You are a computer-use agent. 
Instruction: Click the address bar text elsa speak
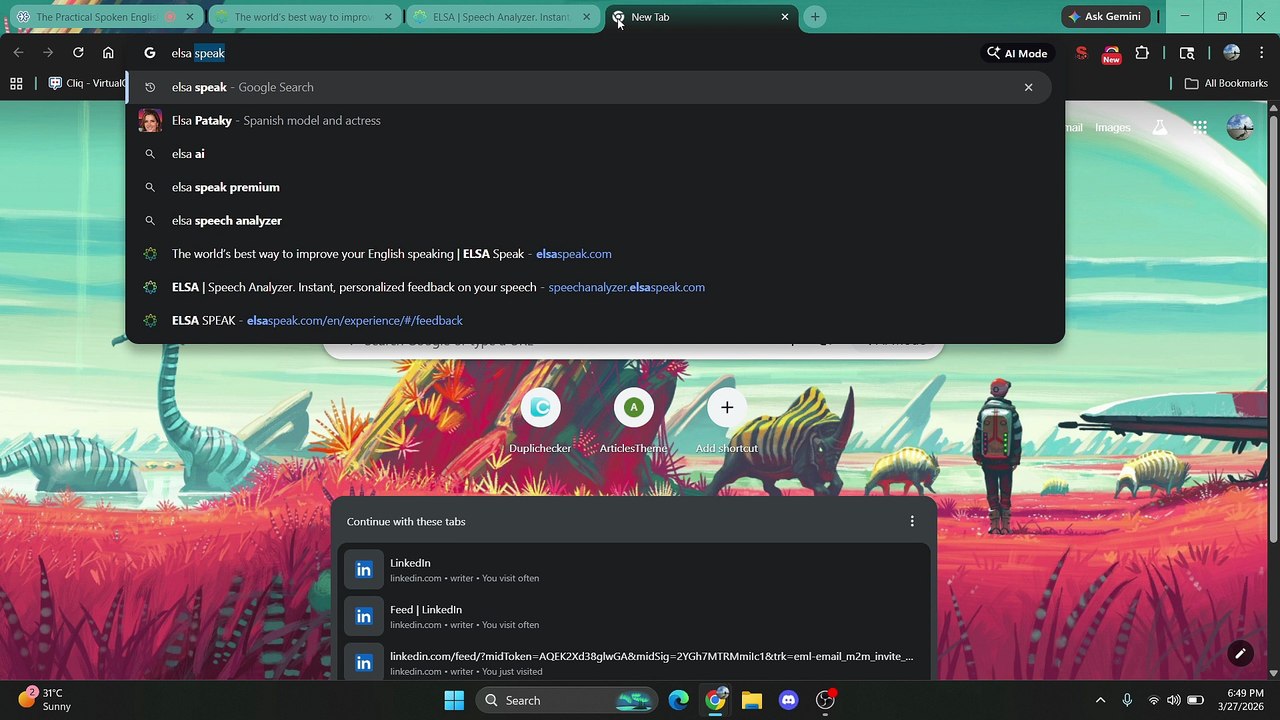click(x=198, y=53)
